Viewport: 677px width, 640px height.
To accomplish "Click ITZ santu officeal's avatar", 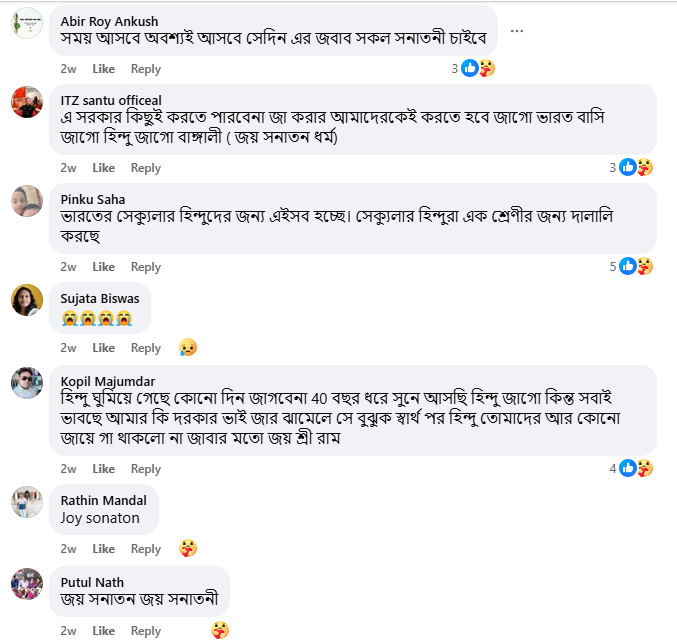I will (x=26, y=103).
